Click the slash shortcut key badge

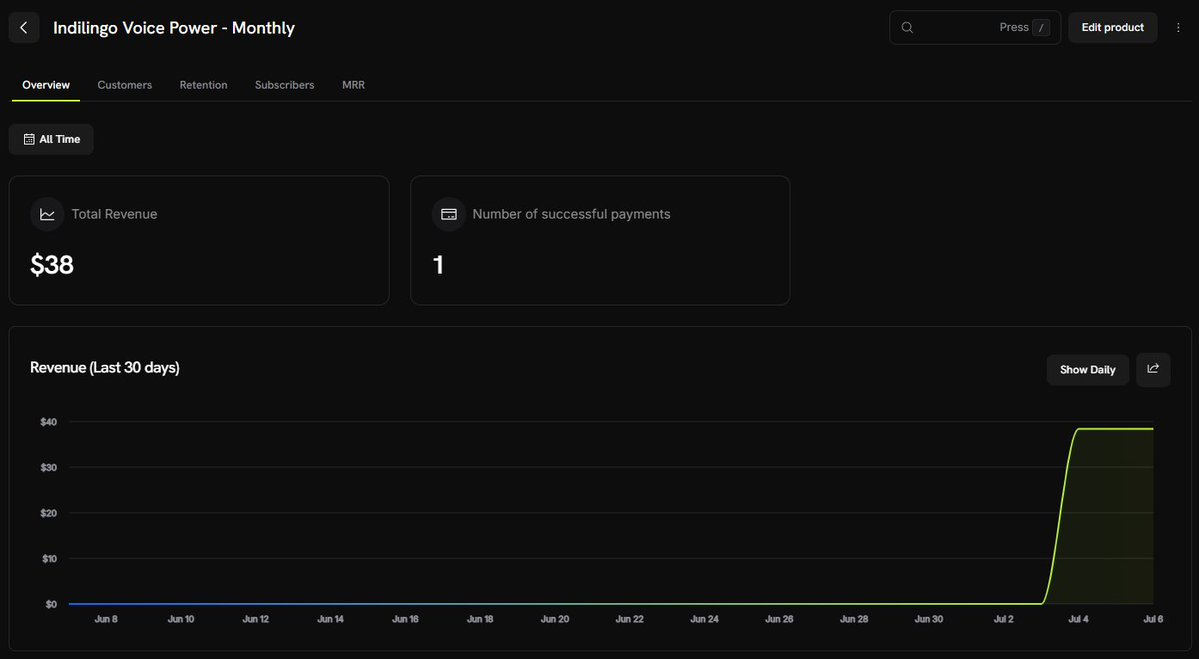pyautogui.click(x=1041, y=28)
